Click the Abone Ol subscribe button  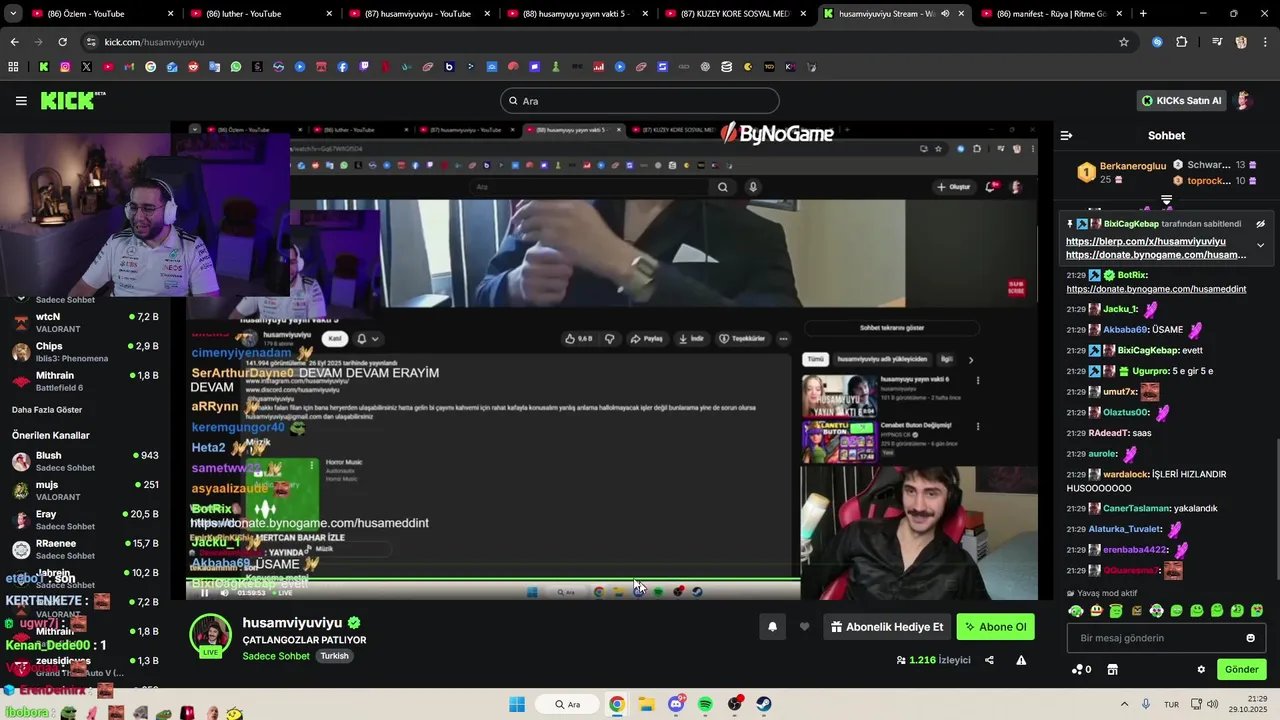[x=995, y=627]
